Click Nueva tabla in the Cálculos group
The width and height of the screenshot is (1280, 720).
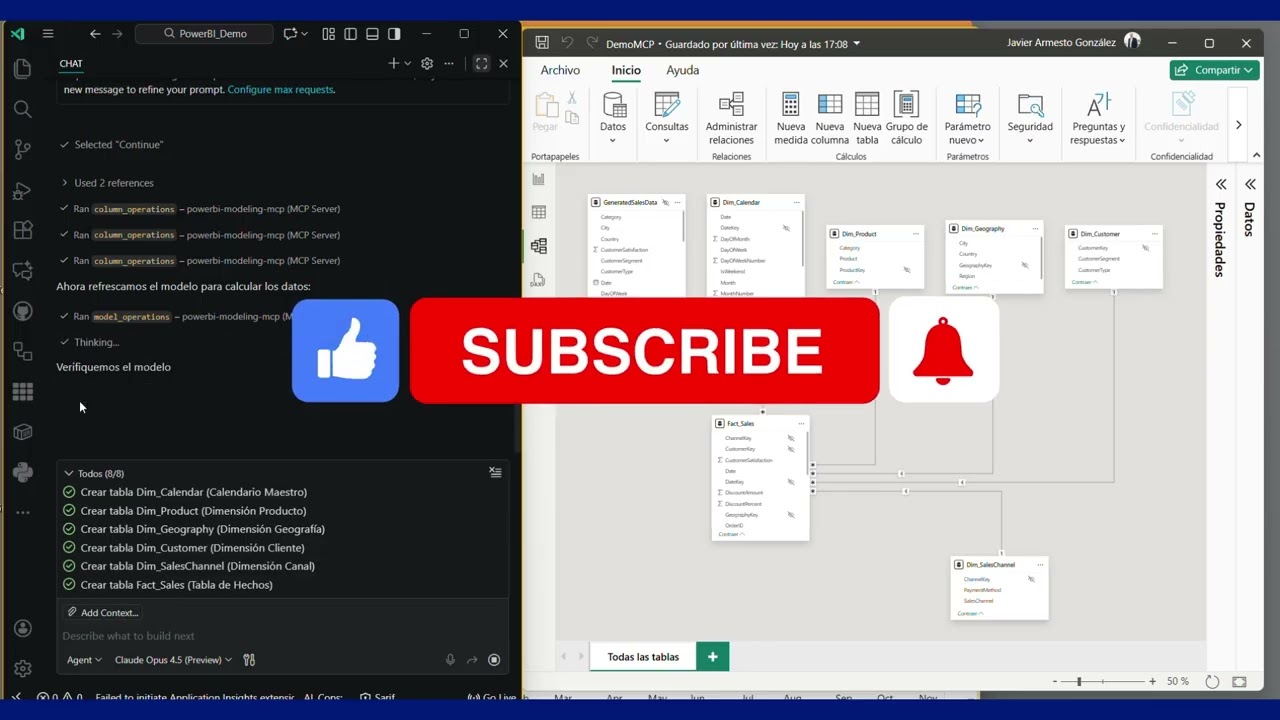click(867, 119)
